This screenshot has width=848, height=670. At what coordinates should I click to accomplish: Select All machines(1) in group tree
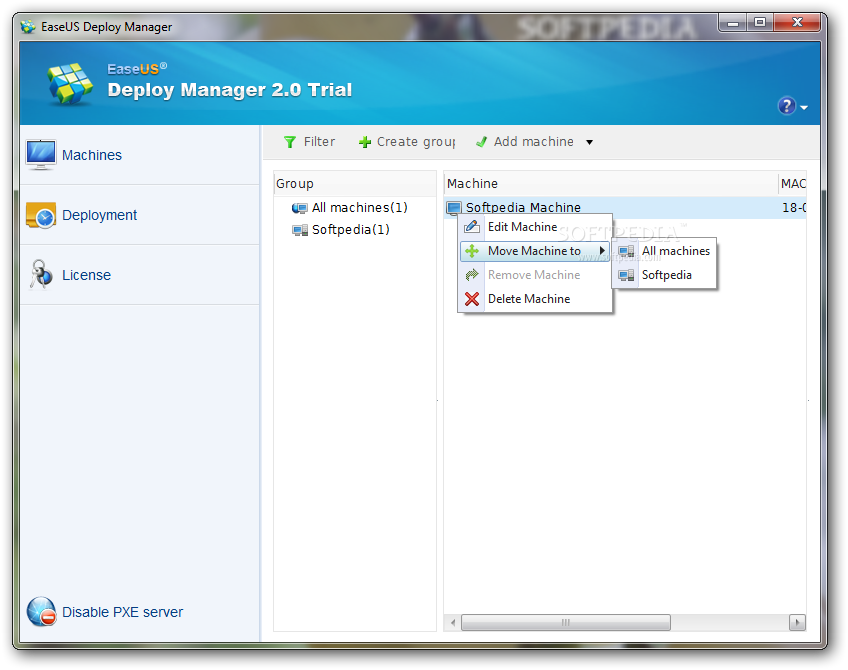coord(359,208)
